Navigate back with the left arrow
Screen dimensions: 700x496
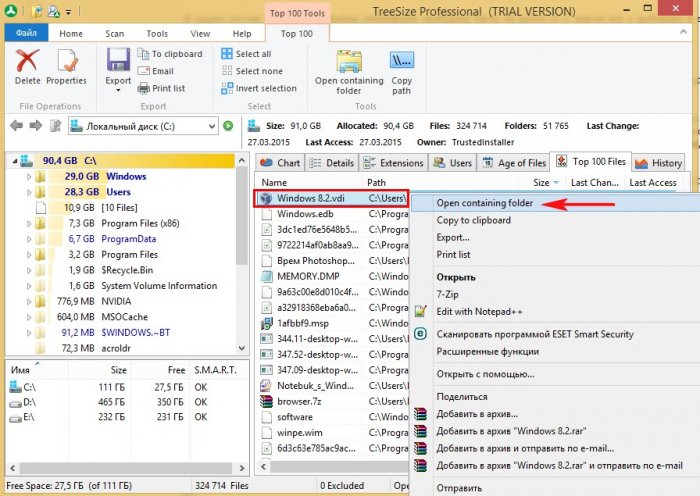[x=16, y=126]
